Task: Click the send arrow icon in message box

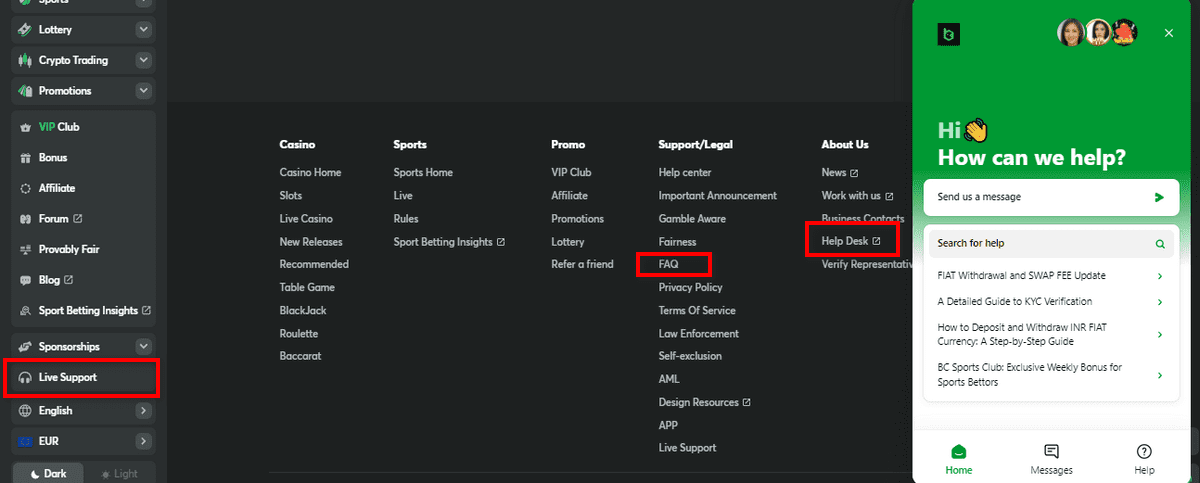Action: click(x=1159, y=197)
